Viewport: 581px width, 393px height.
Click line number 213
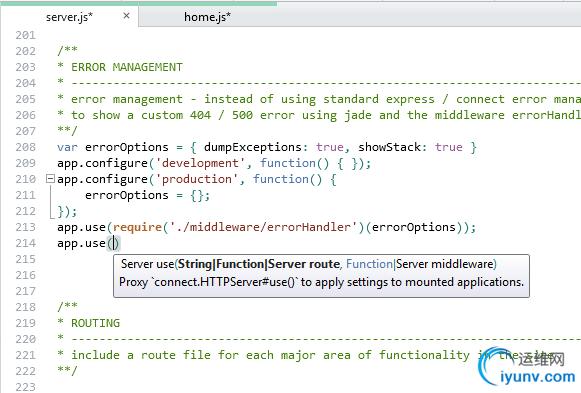(26, 227)
